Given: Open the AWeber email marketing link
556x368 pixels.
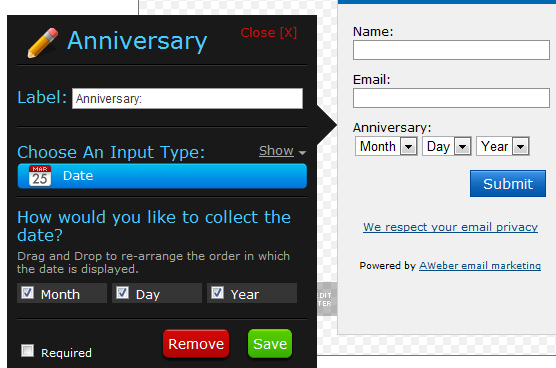Looking at the screenshot, I should coord(480,266).
